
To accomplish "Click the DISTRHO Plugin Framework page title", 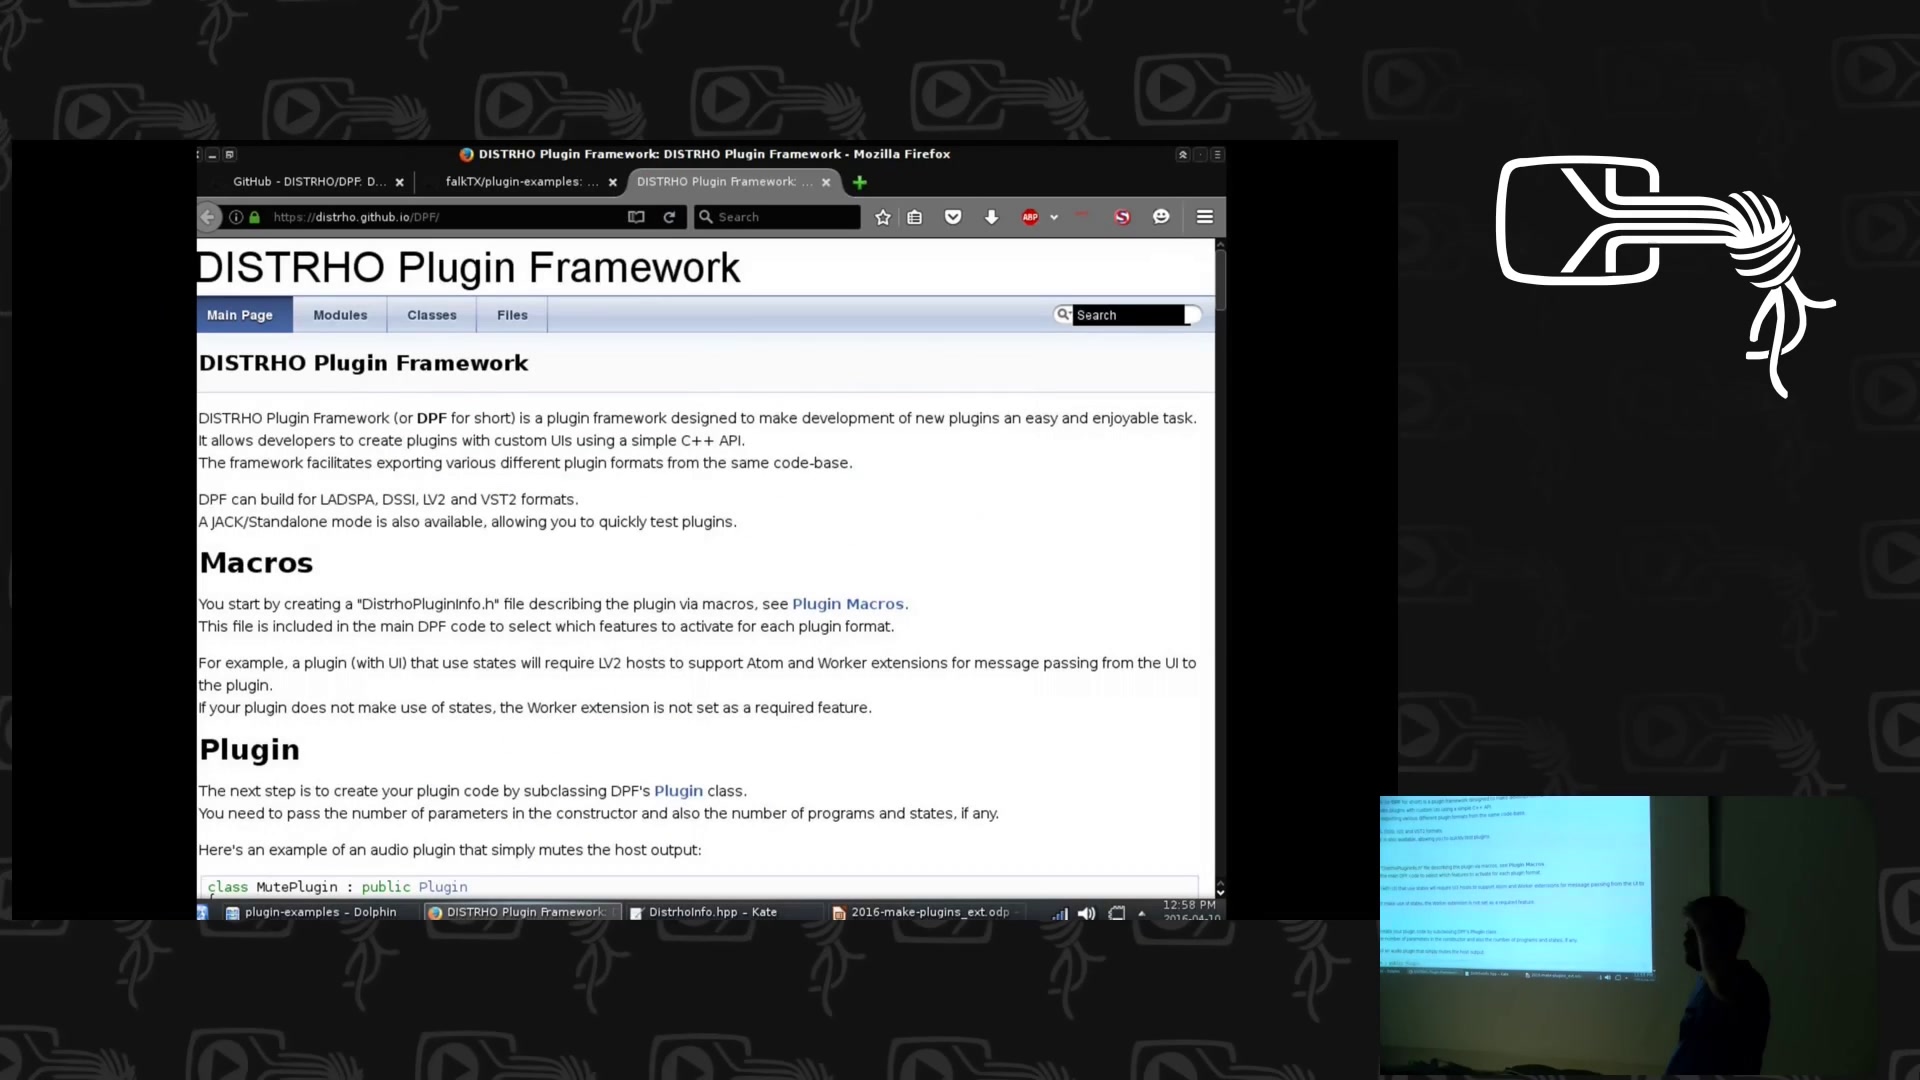I will tap(468, 267).
